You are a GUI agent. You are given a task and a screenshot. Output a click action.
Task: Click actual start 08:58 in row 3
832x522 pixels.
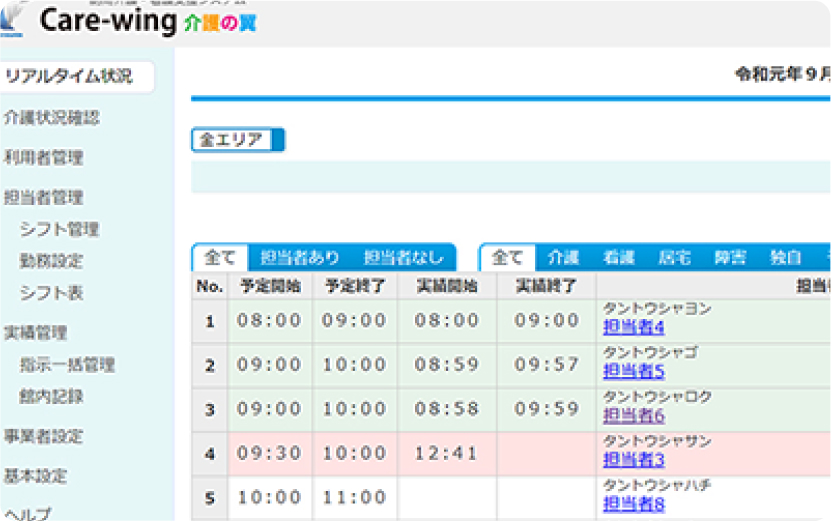[x=447, y=409]
